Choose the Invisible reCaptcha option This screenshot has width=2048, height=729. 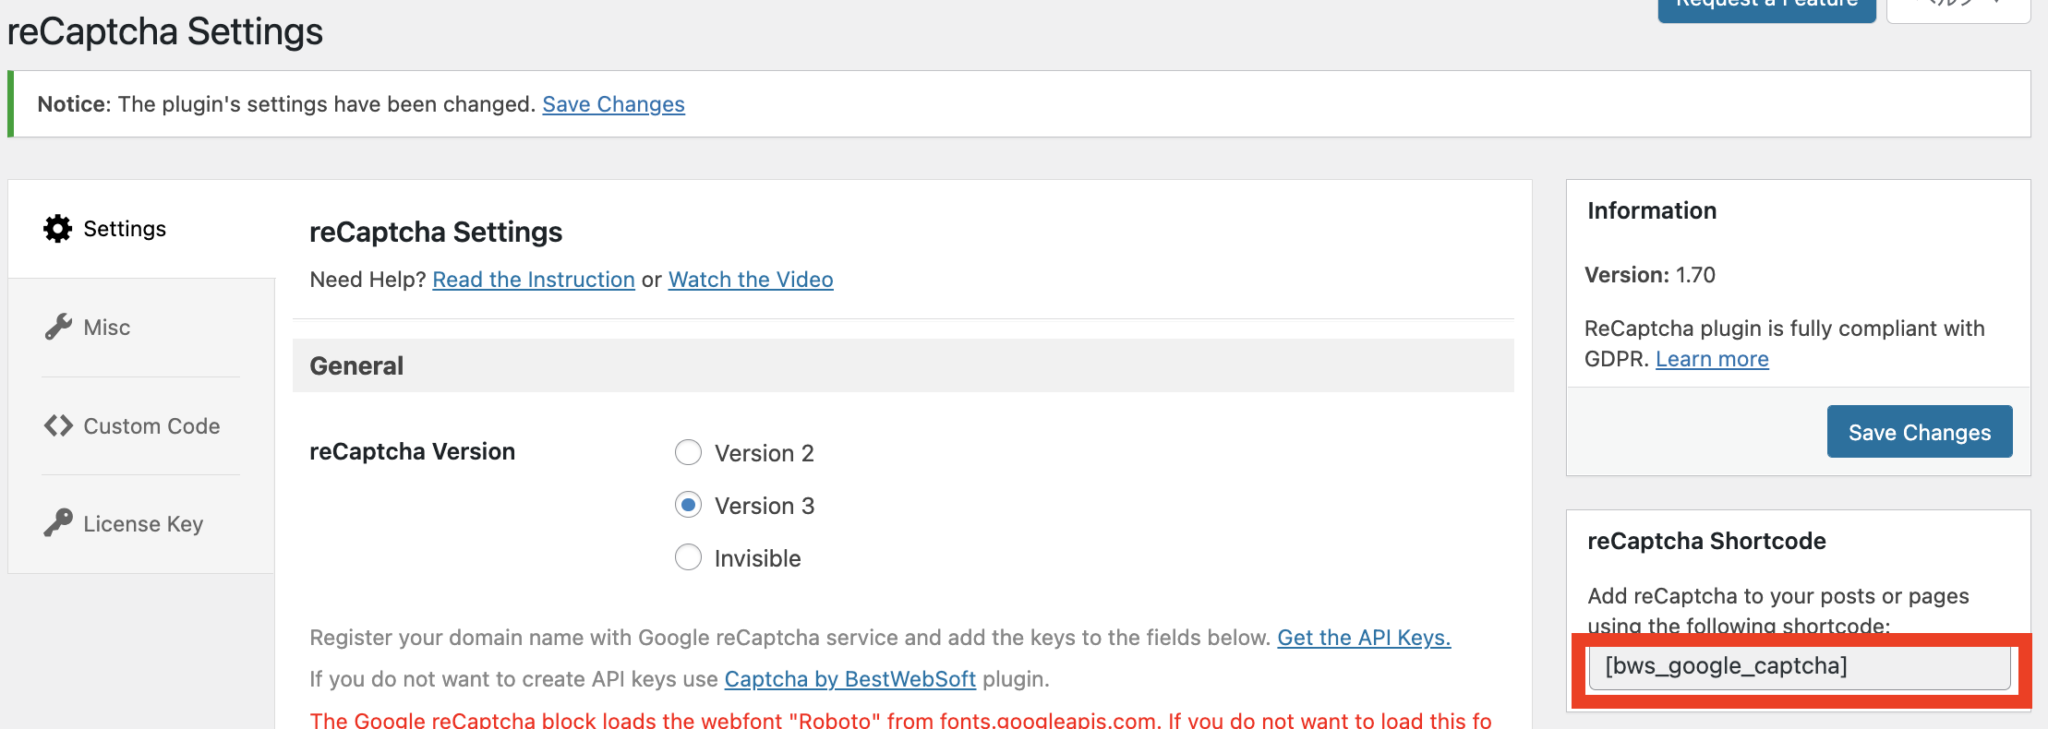688,557
